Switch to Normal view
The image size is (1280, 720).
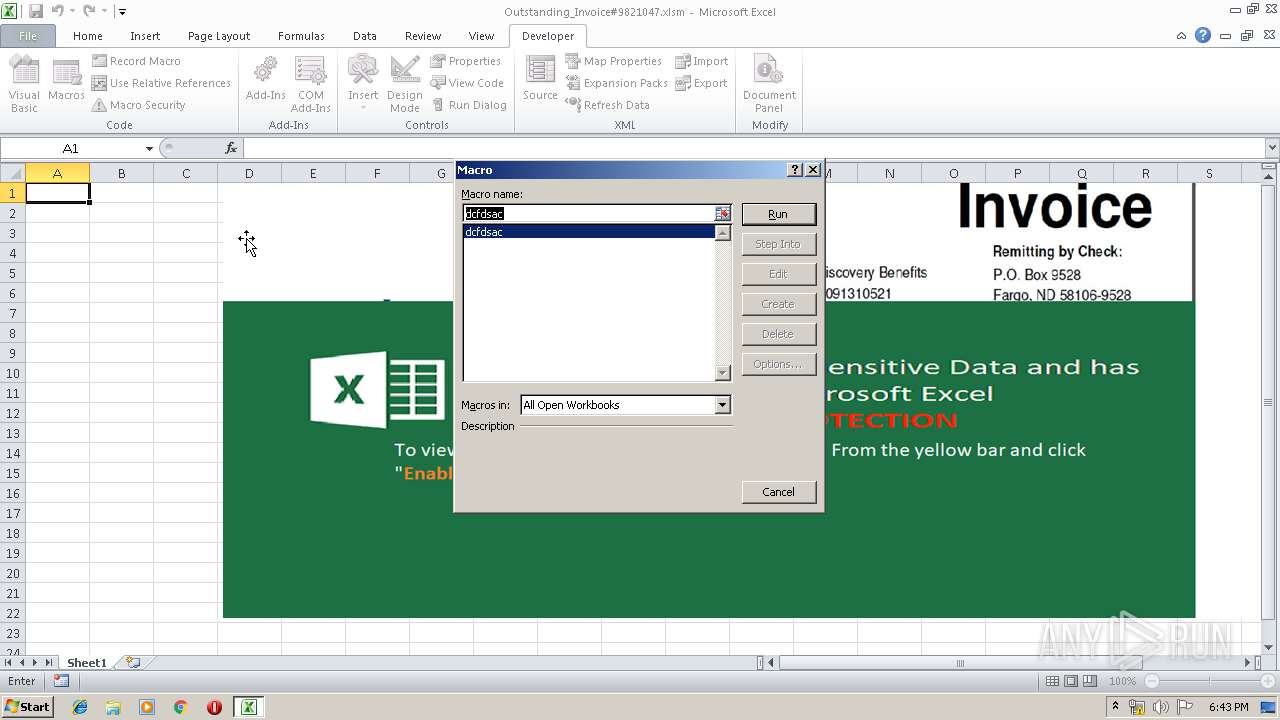(x=1052, y=681)
